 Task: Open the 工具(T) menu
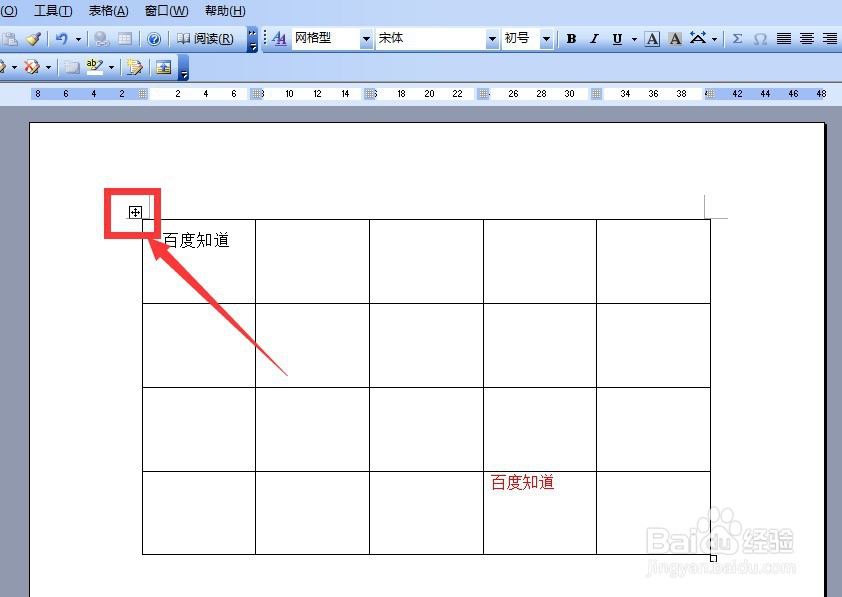(53, 11)
